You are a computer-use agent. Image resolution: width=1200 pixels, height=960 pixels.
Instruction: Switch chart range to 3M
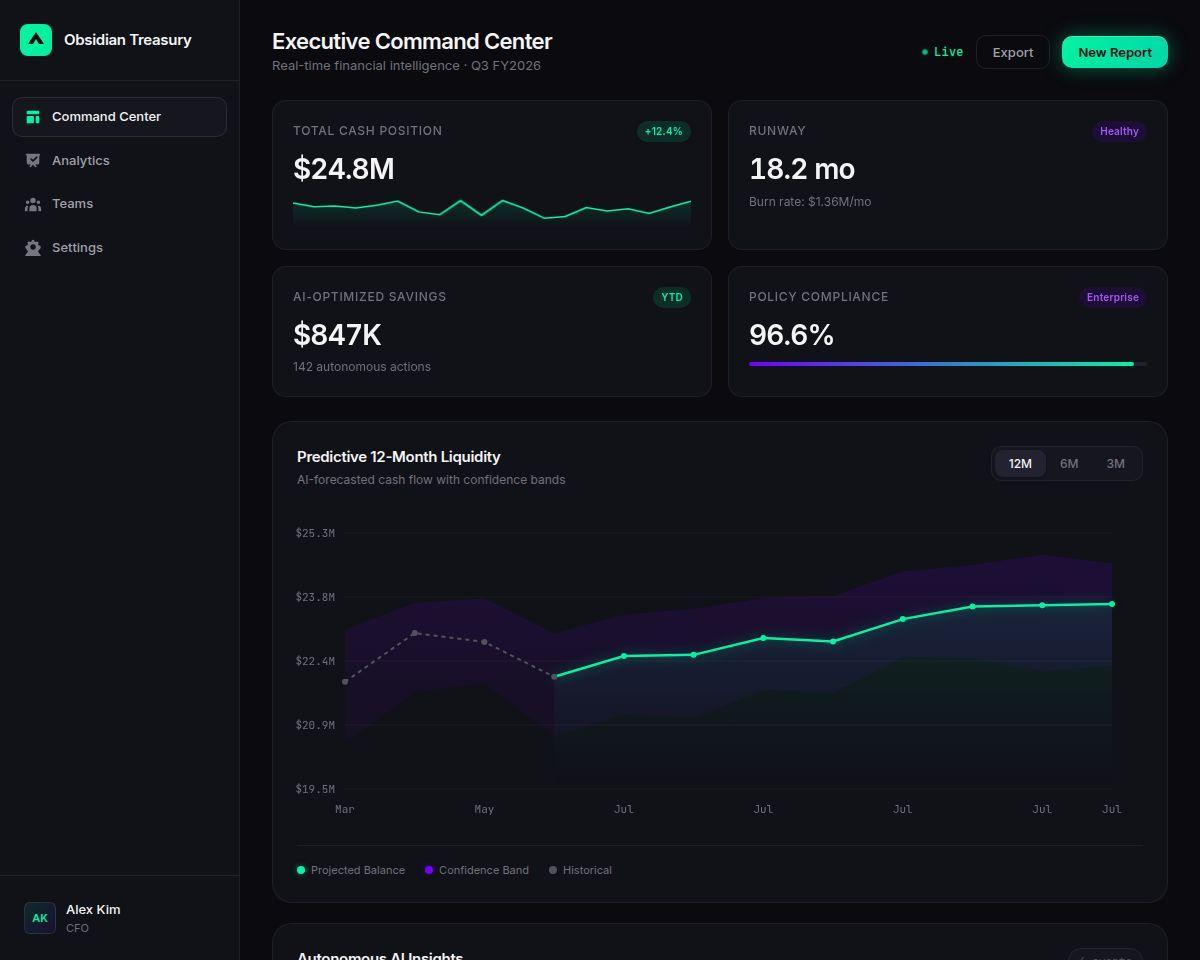tap(1115, 463)
